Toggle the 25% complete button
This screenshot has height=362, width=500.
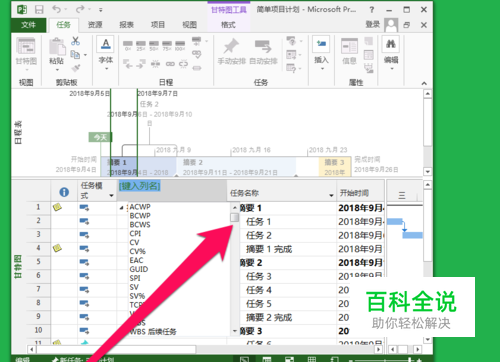point(141,45)
